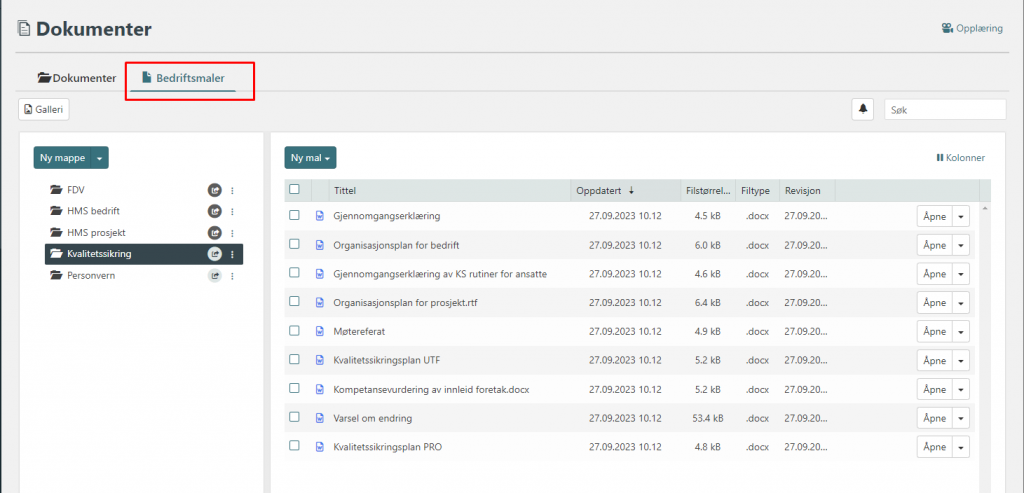Check the box for Gjennomgangserklæring
This screenshot has width=1024, height=493.
[294, 215]
